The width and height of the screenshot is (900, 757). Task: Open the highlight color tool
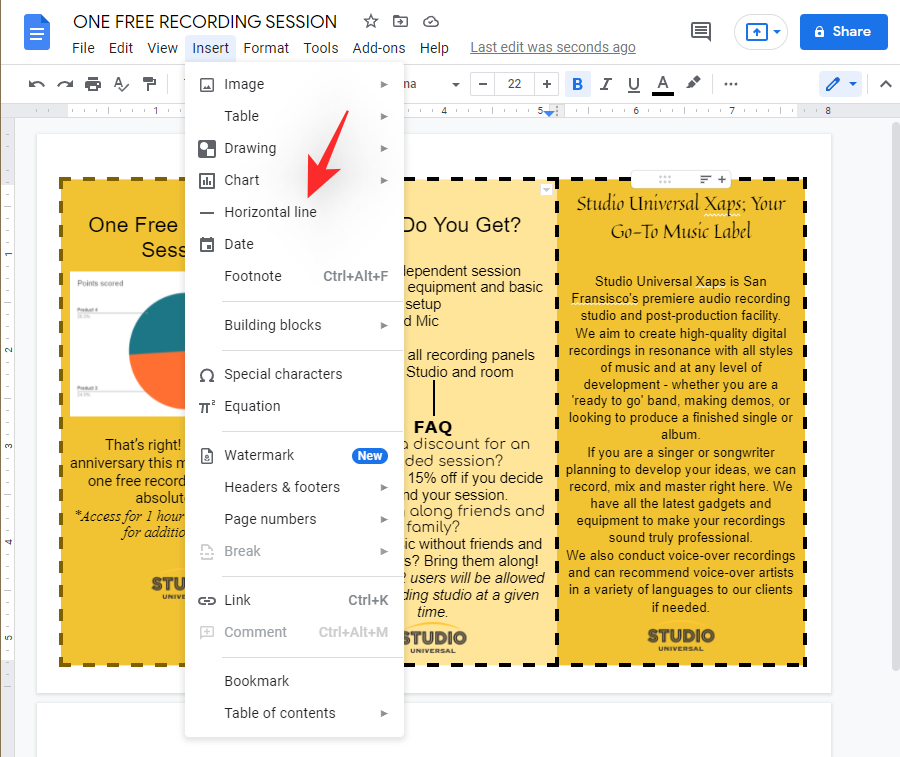(x=693, y=84)
